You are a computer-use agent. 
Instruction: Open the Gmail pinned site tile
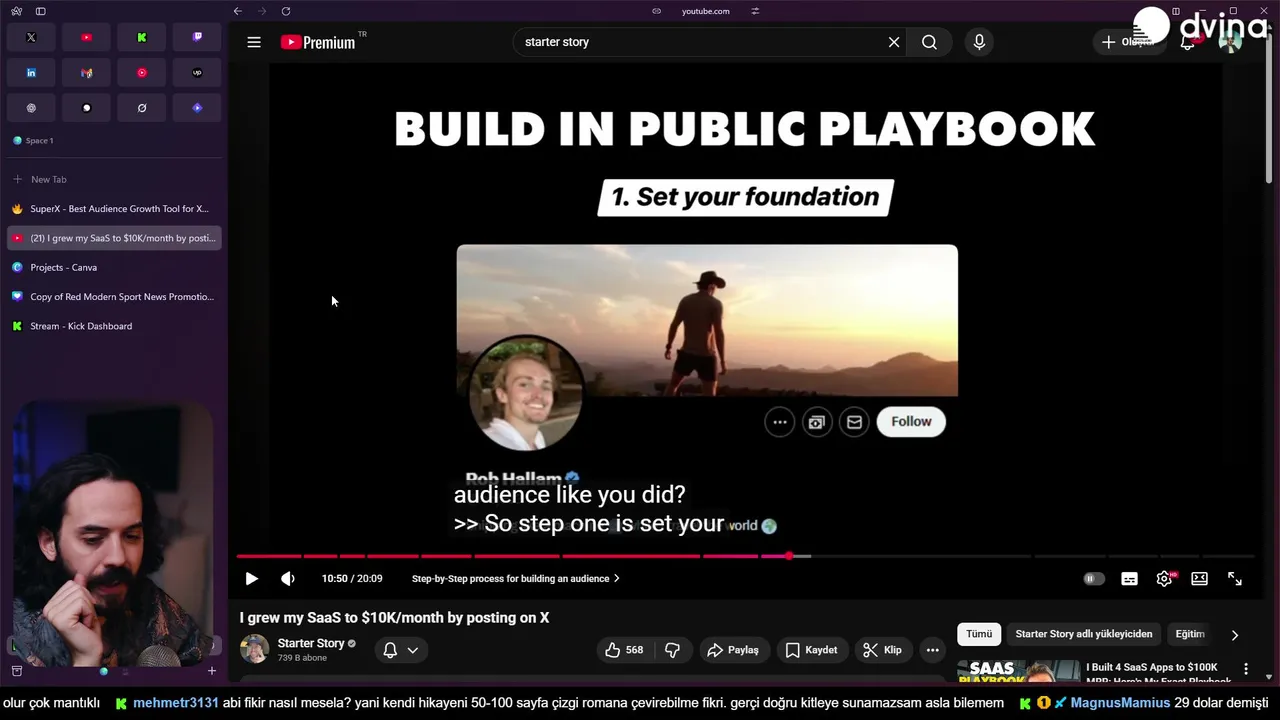click(x=86, y=73)
